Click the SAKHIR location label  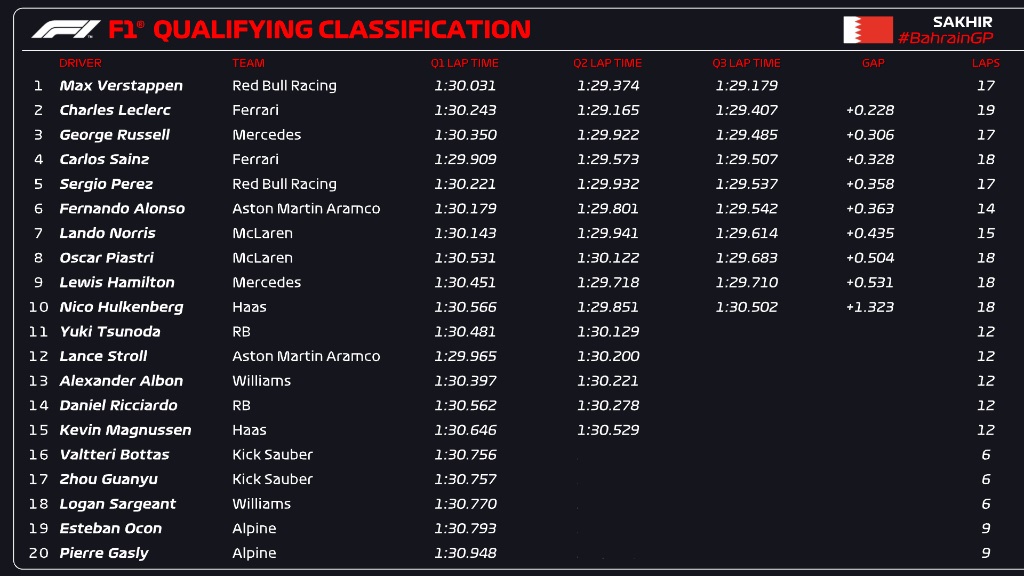tap(962, 22)
